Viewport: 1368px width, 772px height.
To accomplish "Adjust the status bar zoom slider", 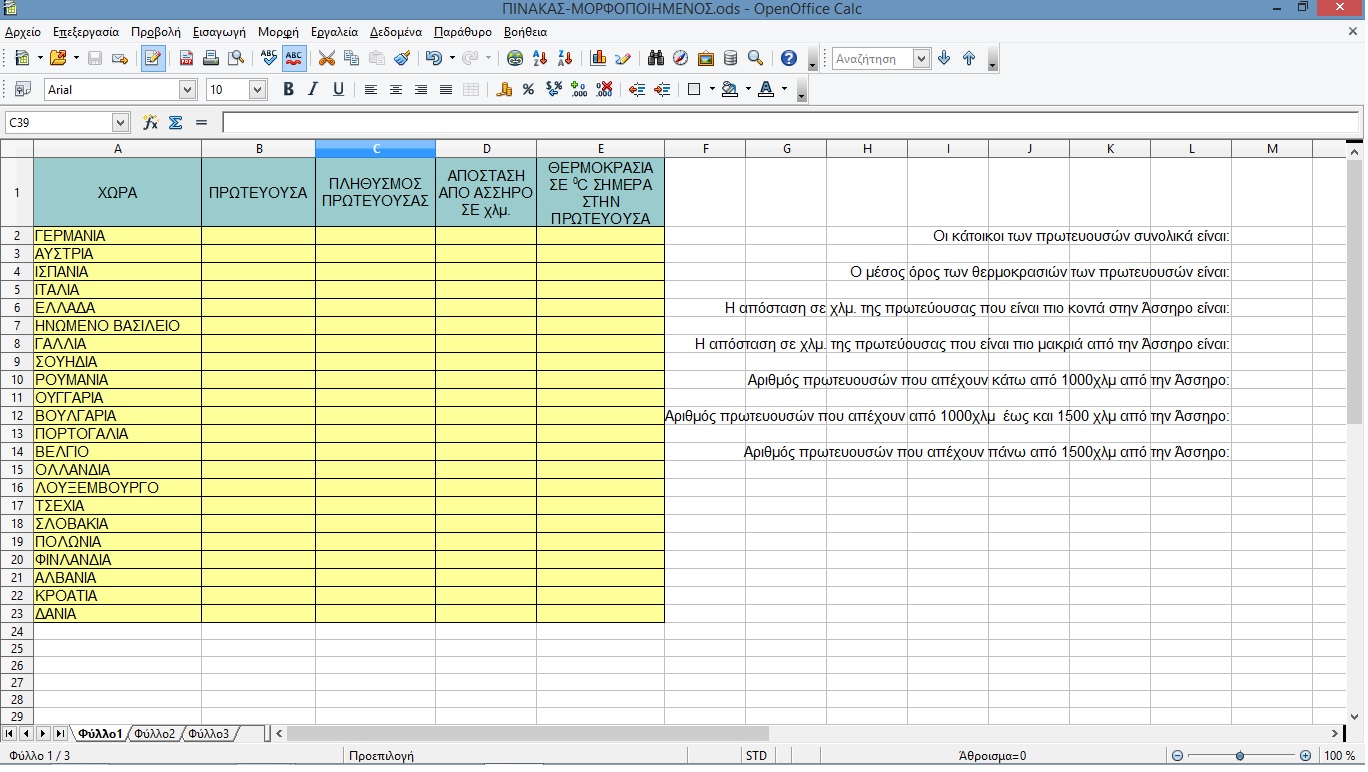I will click(x=1241, y=756).
